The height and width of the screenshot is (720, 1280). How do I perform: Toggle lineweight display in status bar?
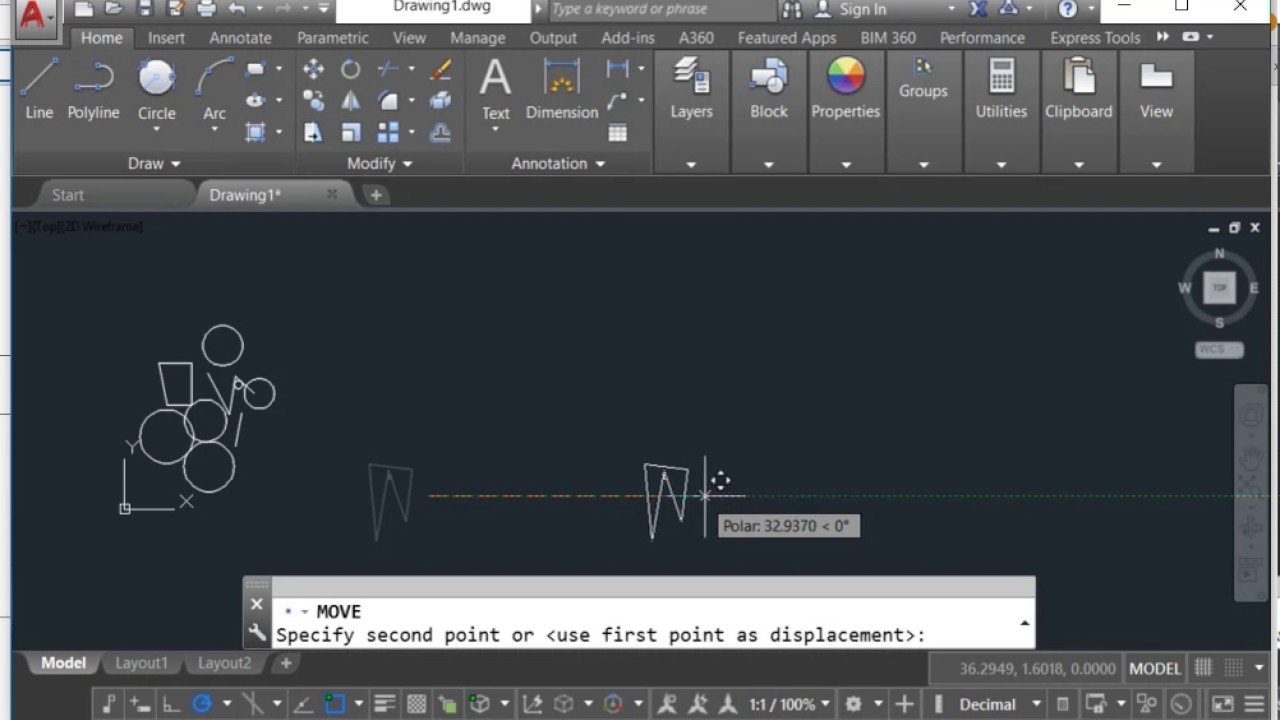coord(385,704)
